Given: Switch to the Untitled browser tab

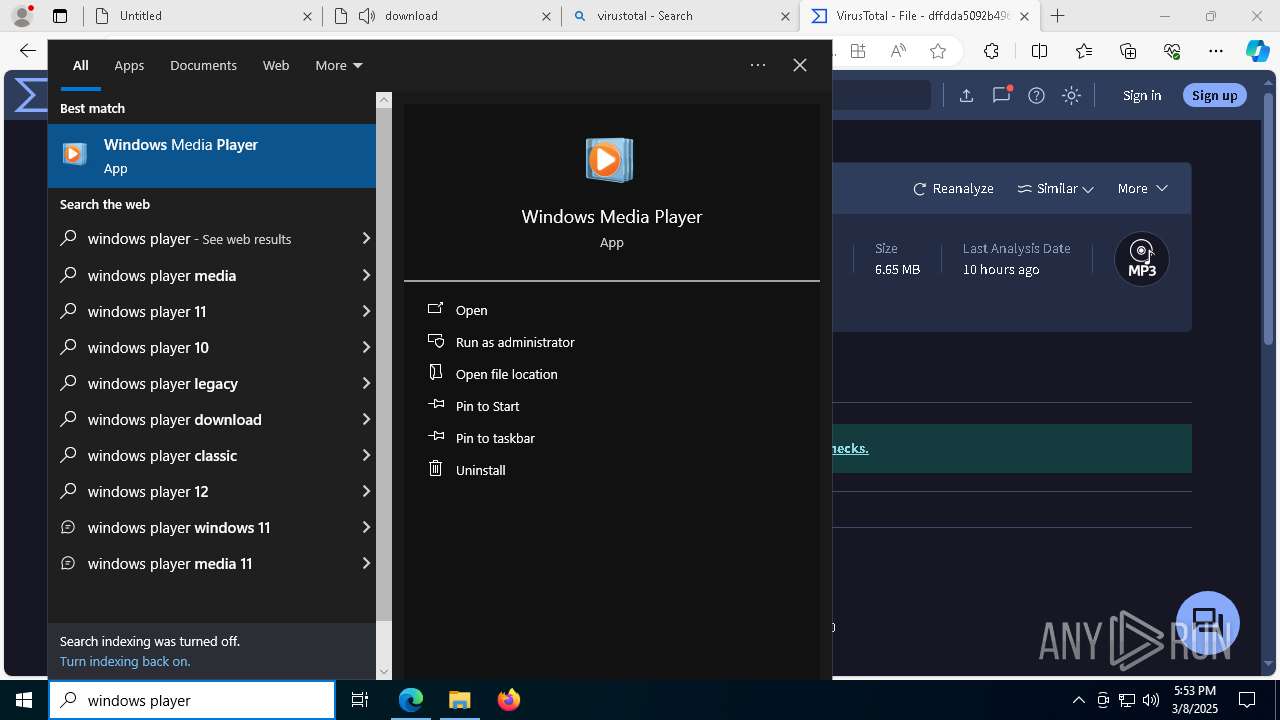Looking at the screenshot, I should (203, 16).
